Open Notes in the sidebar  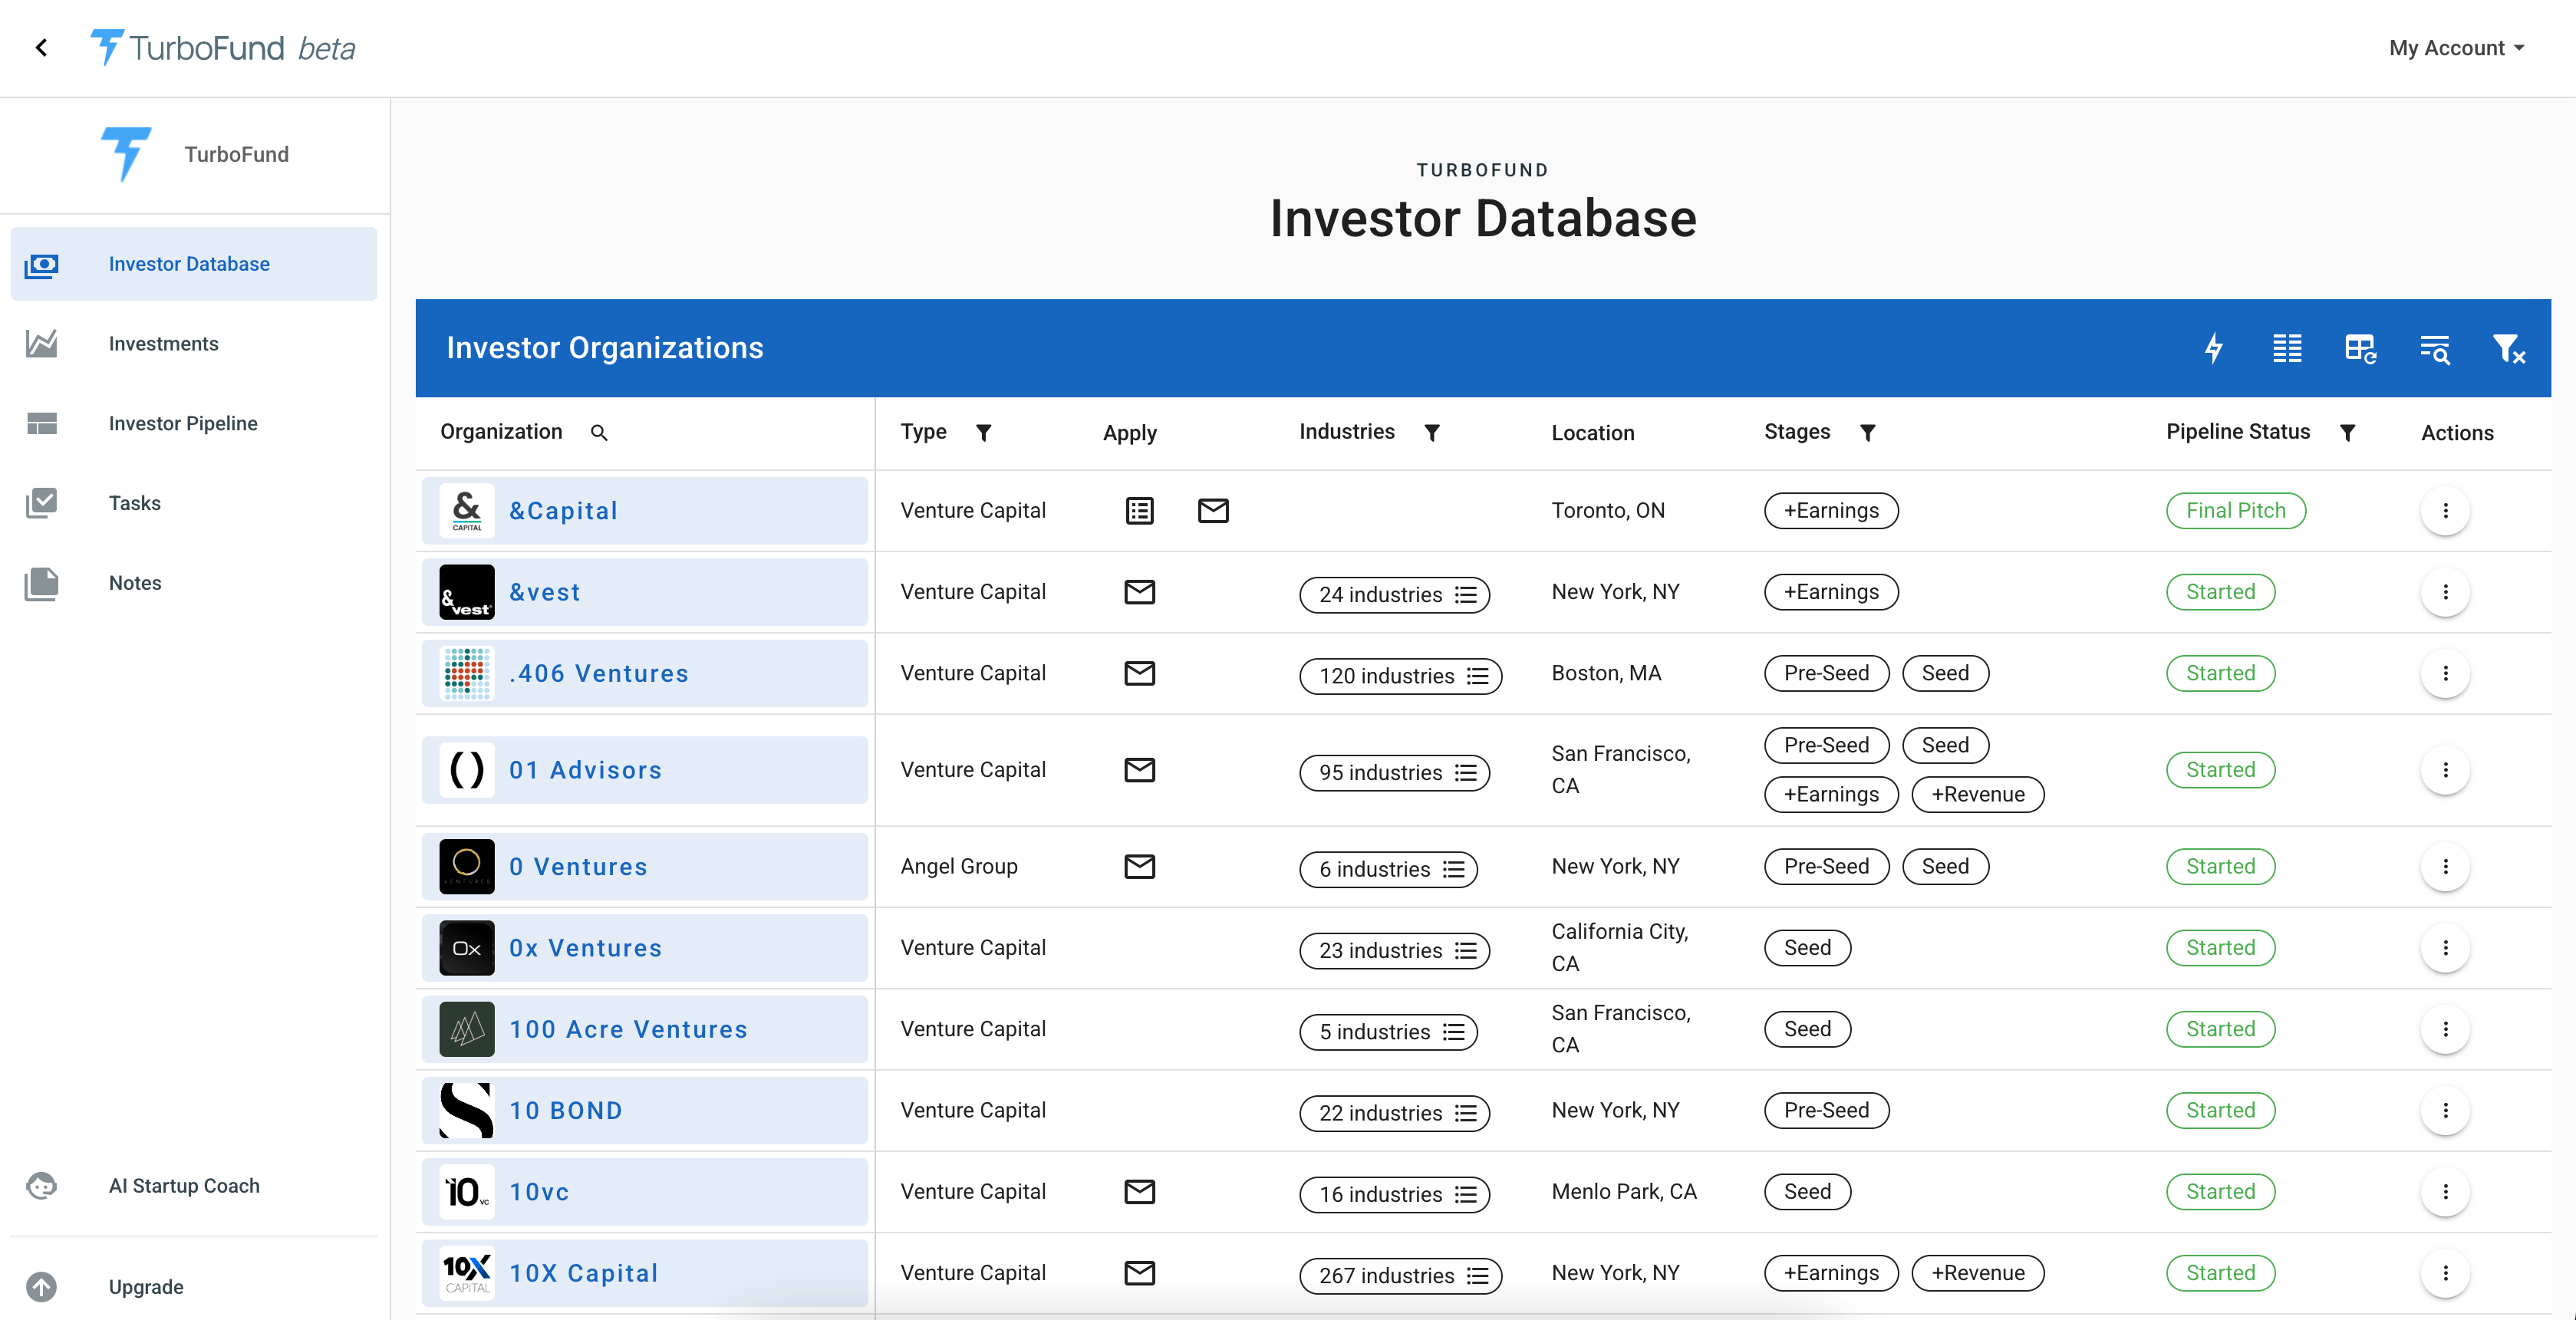pyautogui.click(x=194, y=583)
